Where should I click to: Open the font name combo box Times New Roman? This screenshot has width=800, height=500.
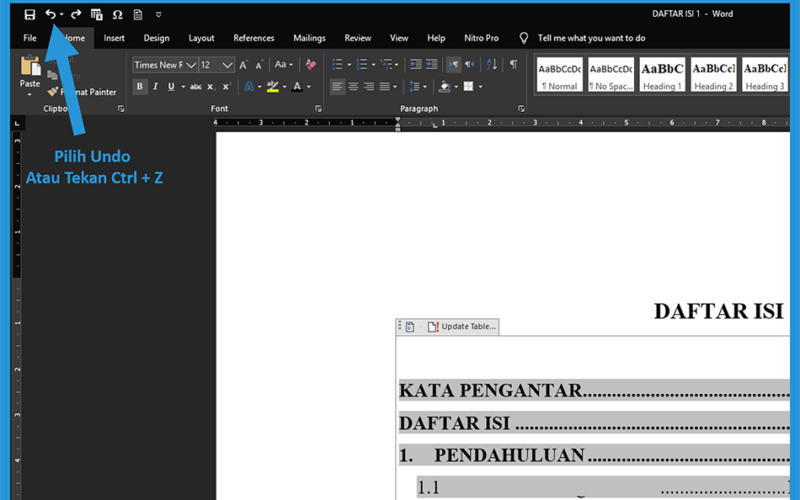click(x=165, y=65)
